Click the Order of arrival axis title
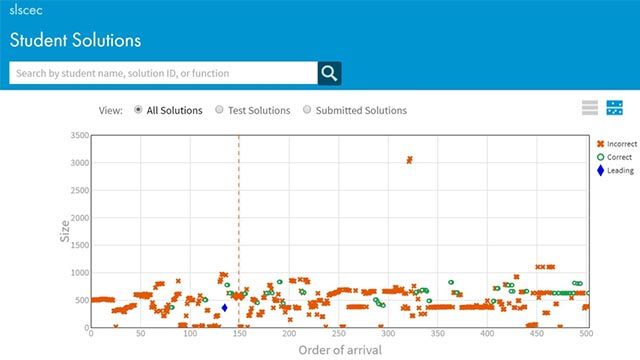The image size is (640, 360). [x=340, y=350]
